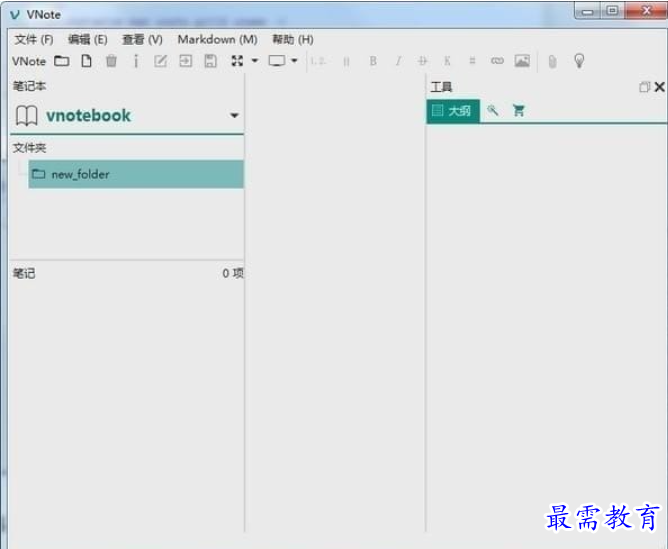668x549 pixels.
Task: Click the notebook book icon
Action: 26,116
